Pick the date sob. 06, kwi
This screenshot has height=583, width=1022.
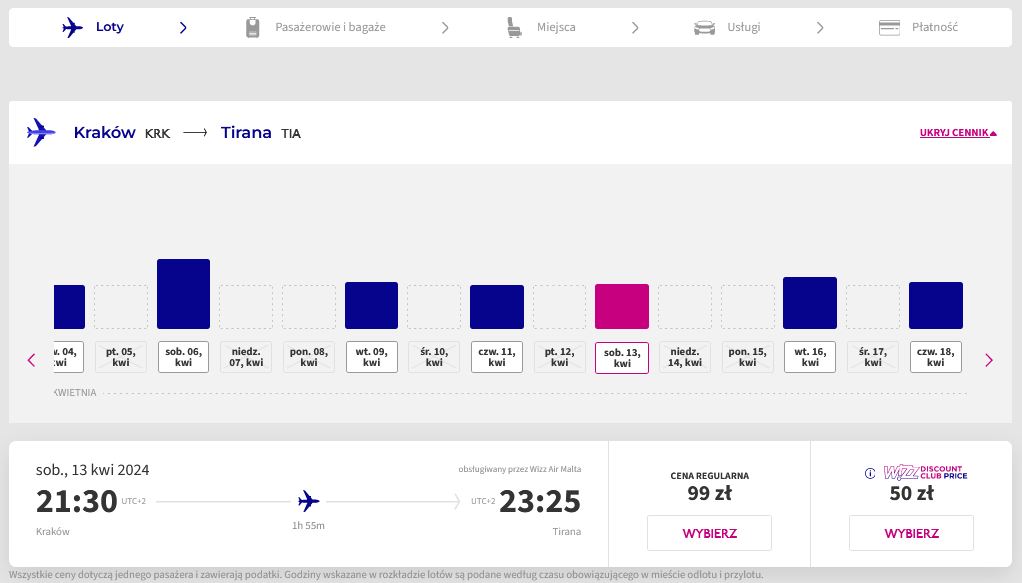pos(183,357)
